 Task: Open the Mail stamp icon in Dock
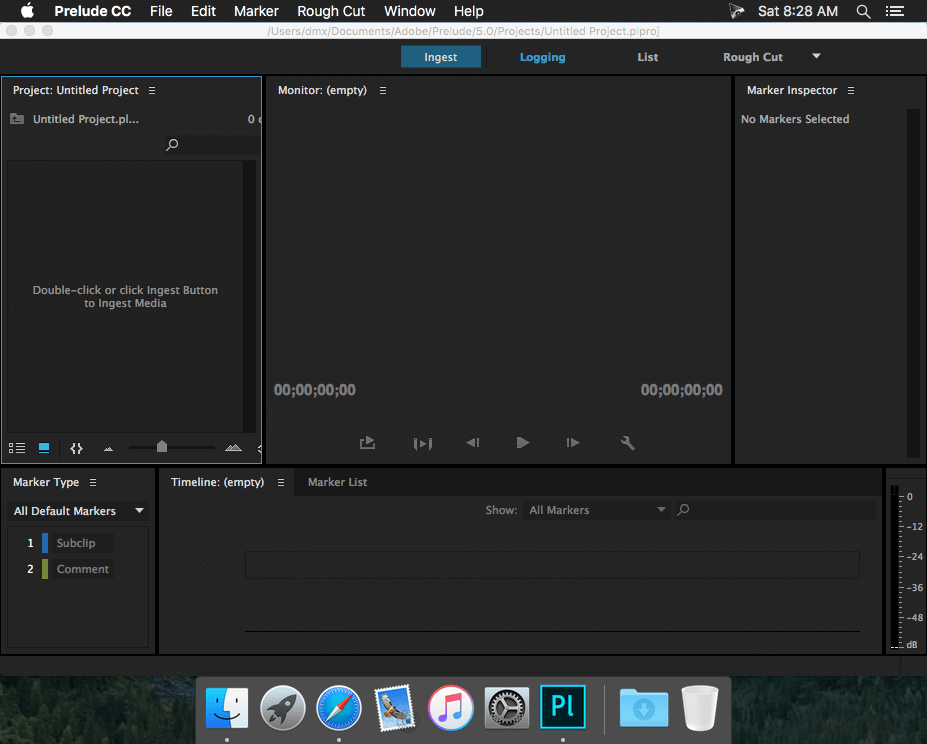click(x=394, y=707)
